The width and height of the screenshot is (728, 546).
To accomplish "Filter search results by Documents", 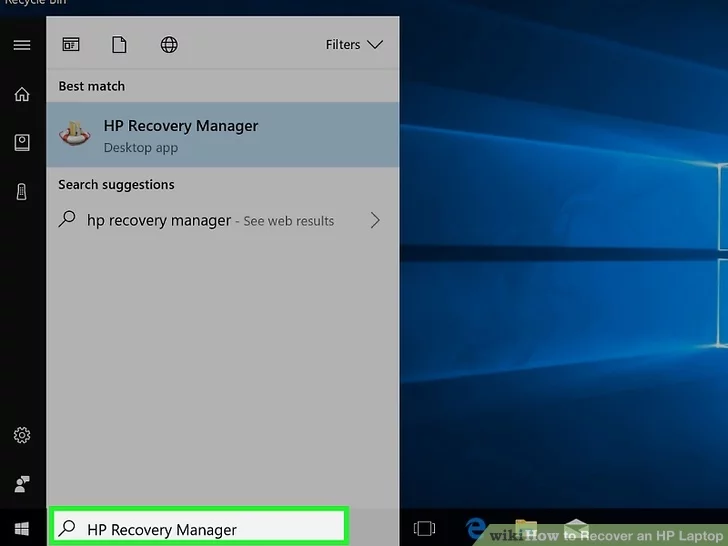I will 119,45.
